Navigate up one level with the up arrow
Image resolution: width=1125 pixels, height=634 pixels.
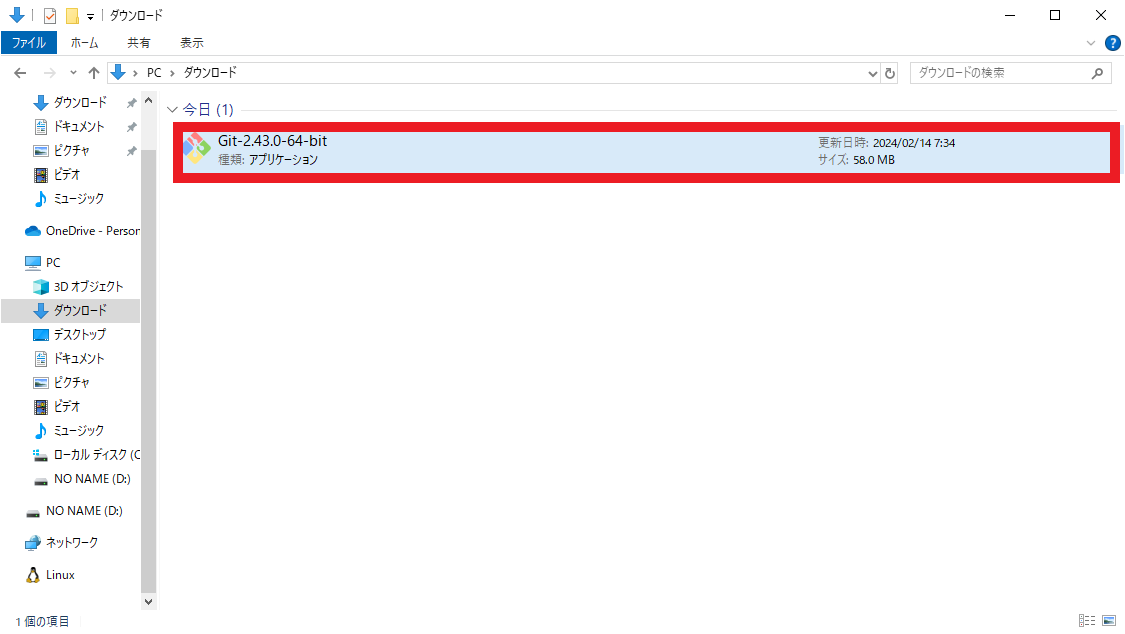point(94,72)
